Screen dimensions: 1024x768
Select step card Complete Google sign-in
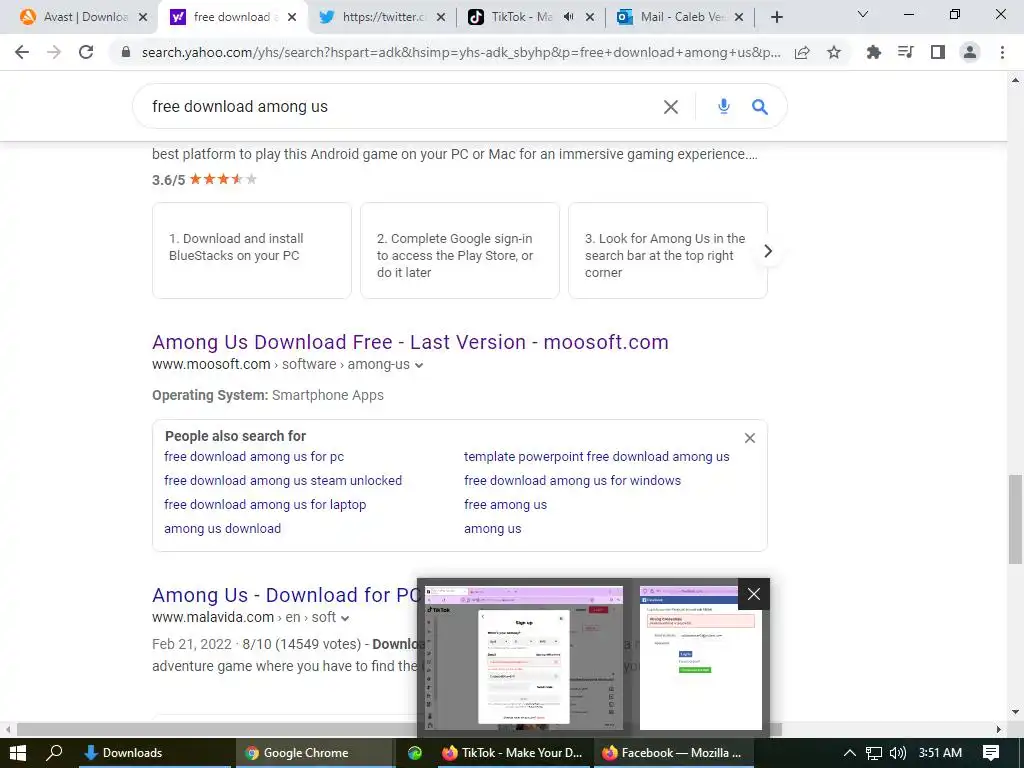460,250
